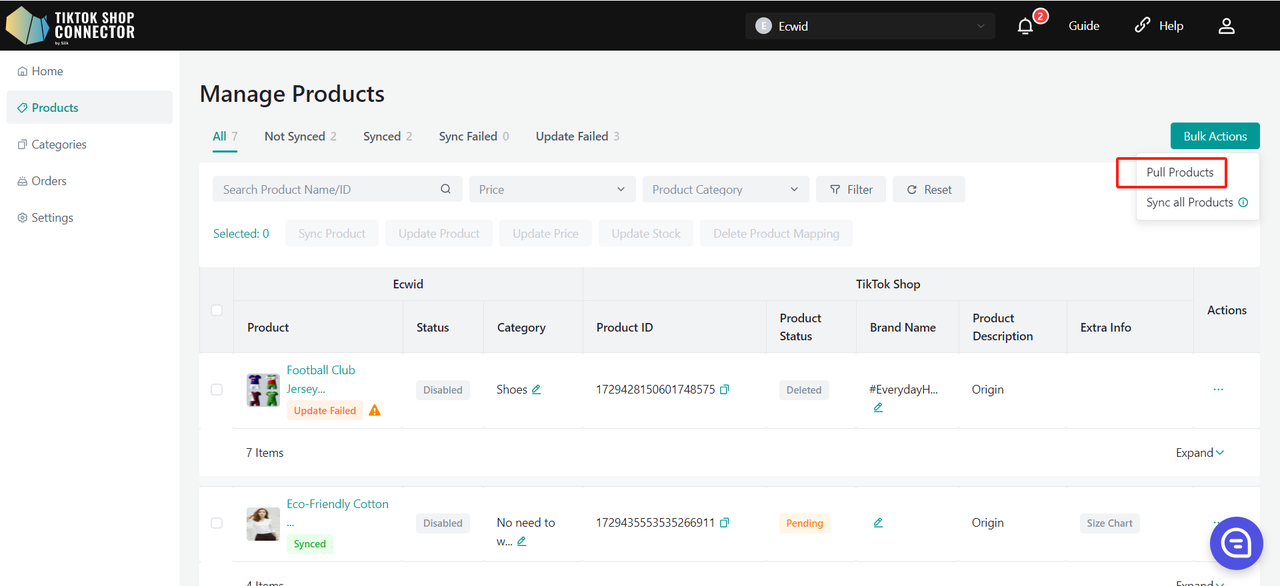This screenshot has width=1280, height=586.
Task: Switch to the All tab
Action: tap(225, 136)
